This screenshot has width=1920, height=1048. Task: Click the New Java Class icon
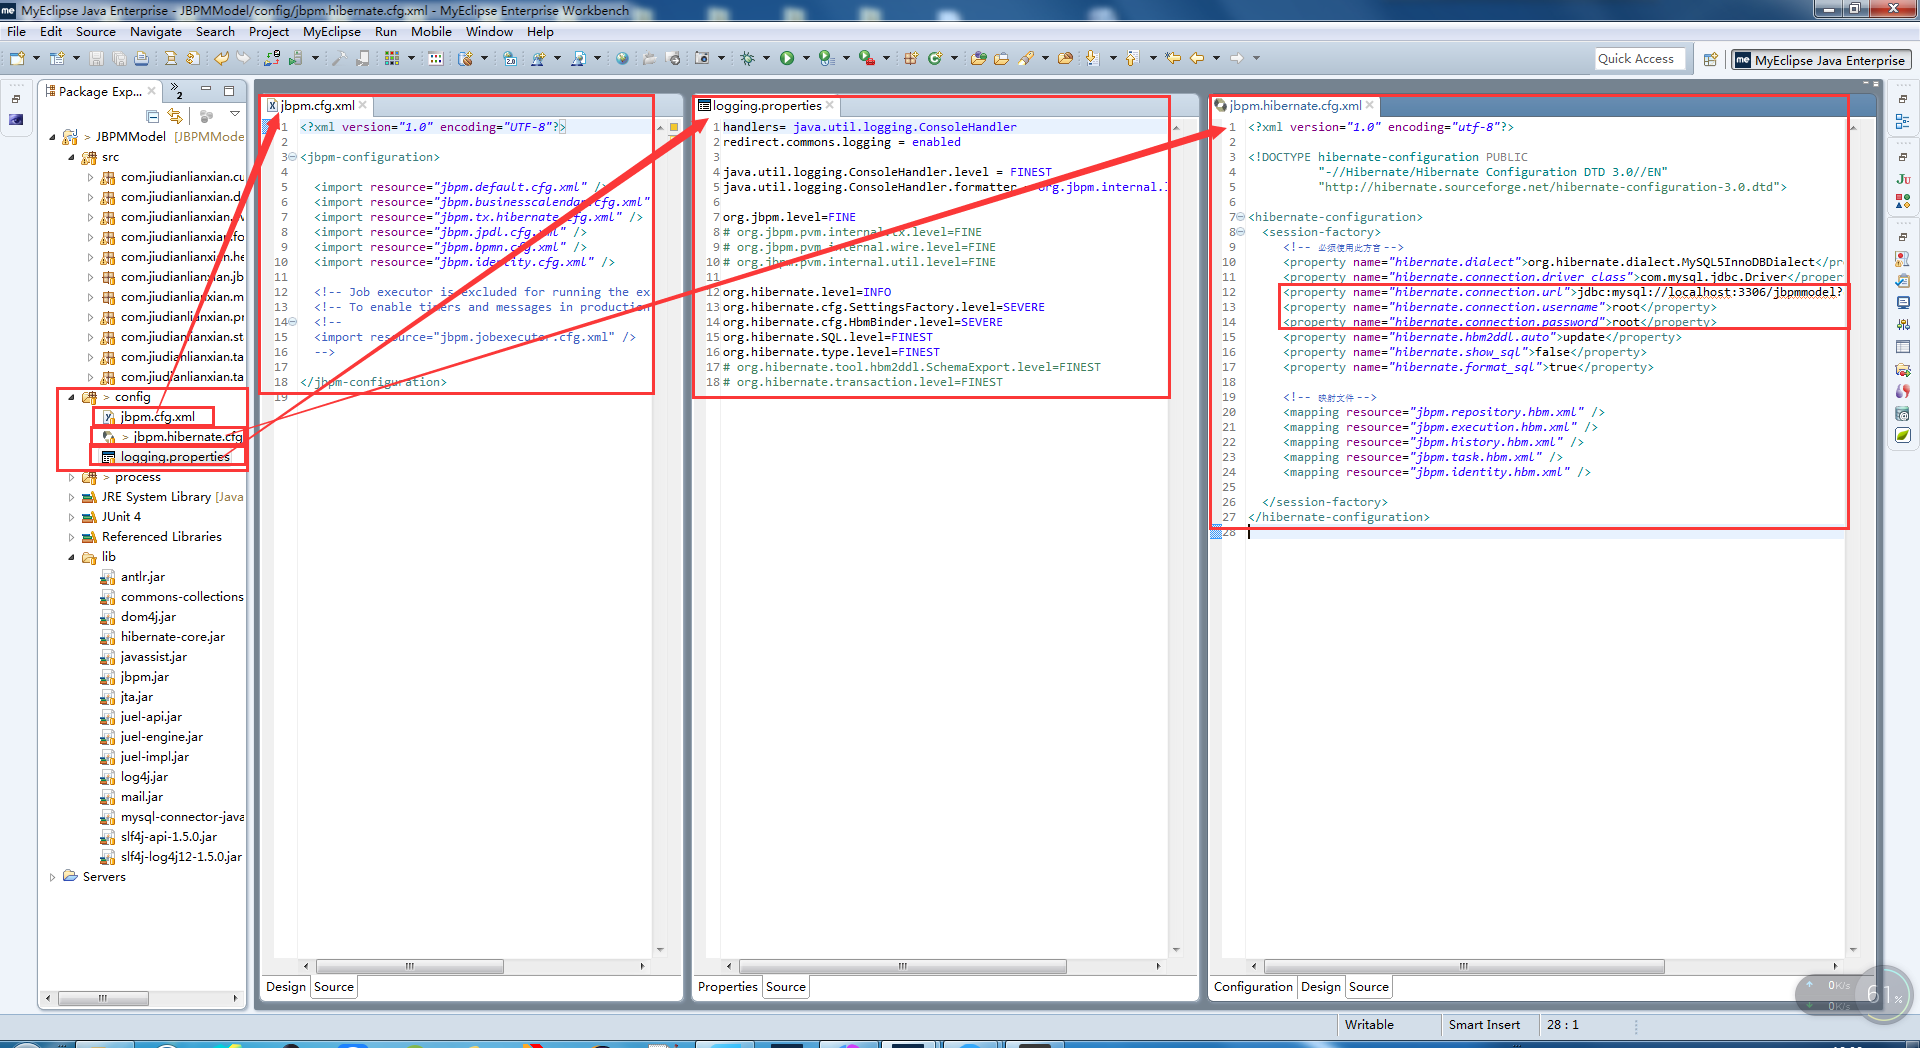point(935,59)
